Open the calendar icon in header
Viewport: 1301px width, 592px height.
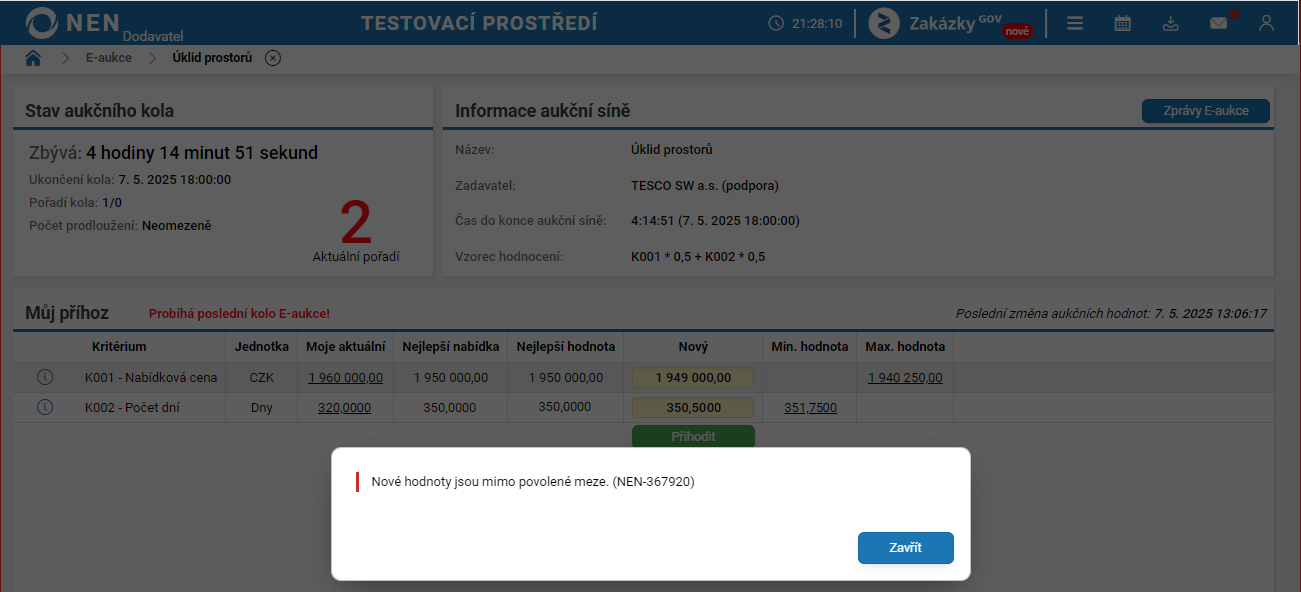pos(1123,23)
